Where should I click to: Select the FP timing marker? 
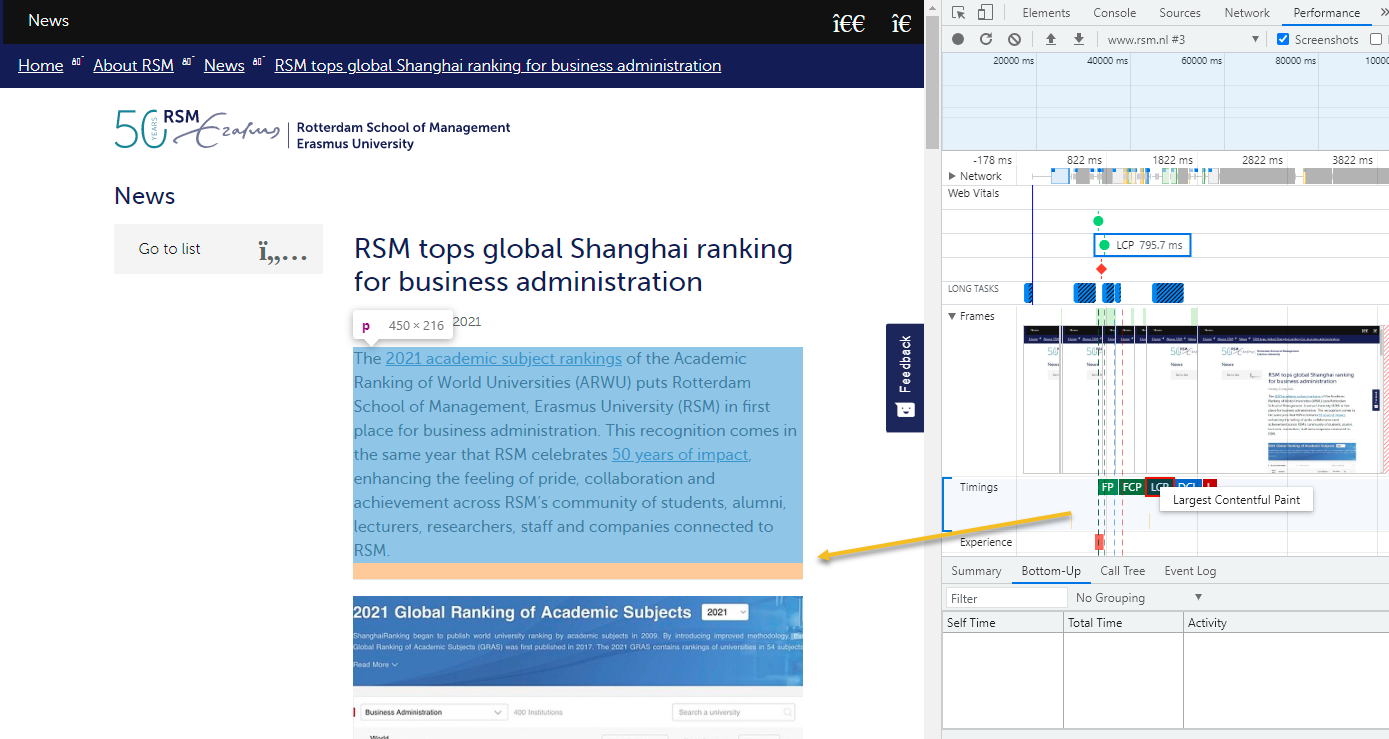1107,487
